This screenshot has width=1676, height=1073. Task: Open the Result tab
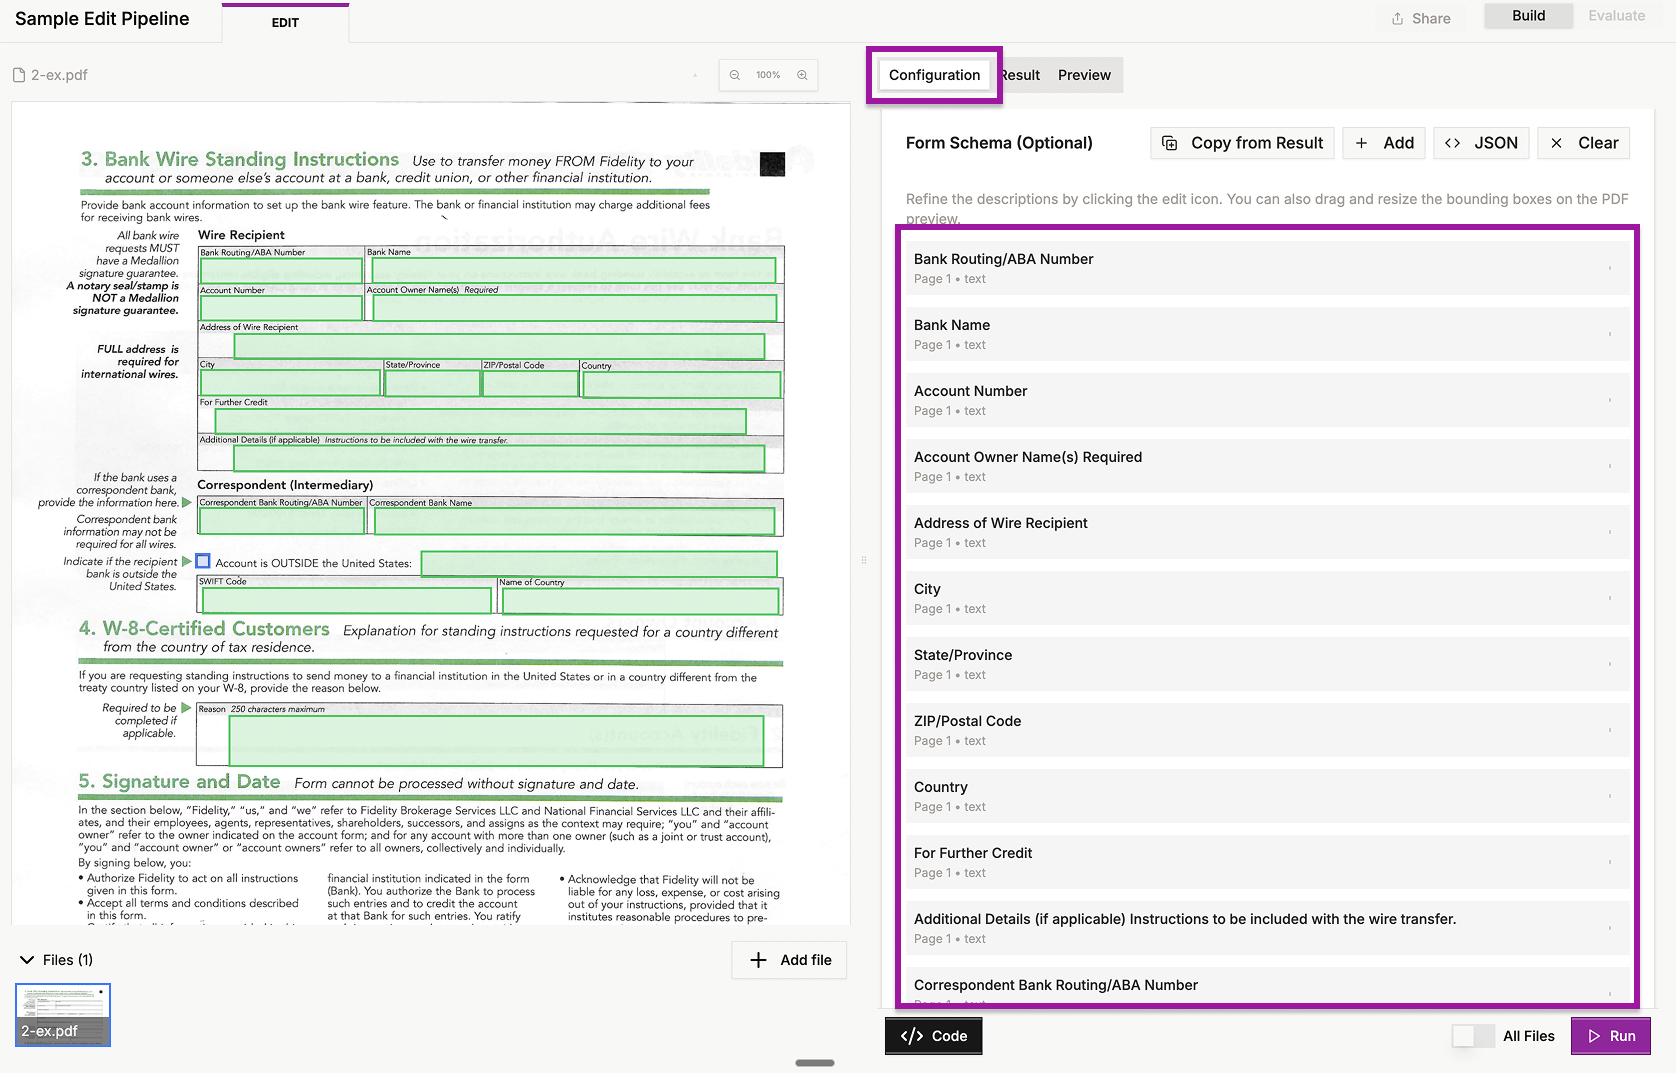1021,75
